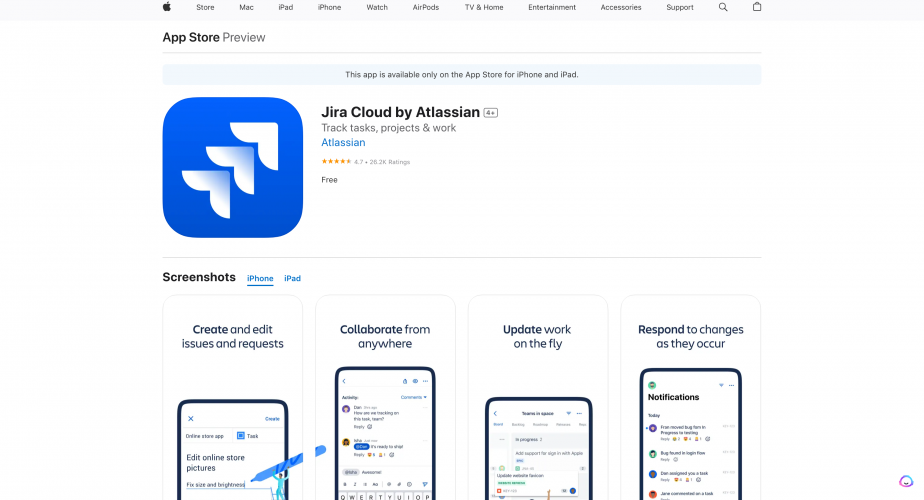Open the iPad nav menu

pos(286,8)
